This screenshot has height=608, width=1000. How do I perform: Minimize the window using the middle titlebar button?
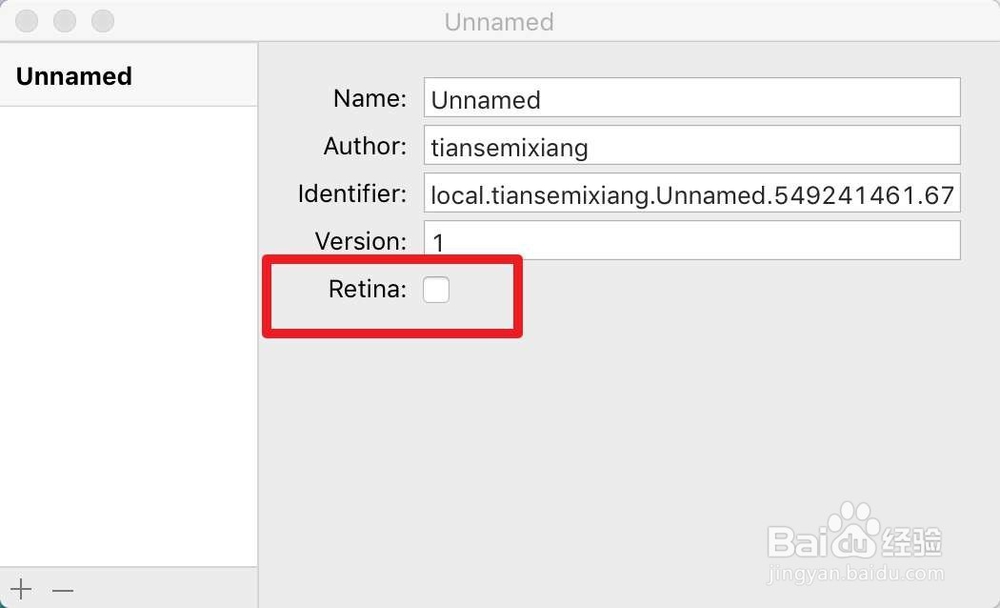tap(64, 21)
